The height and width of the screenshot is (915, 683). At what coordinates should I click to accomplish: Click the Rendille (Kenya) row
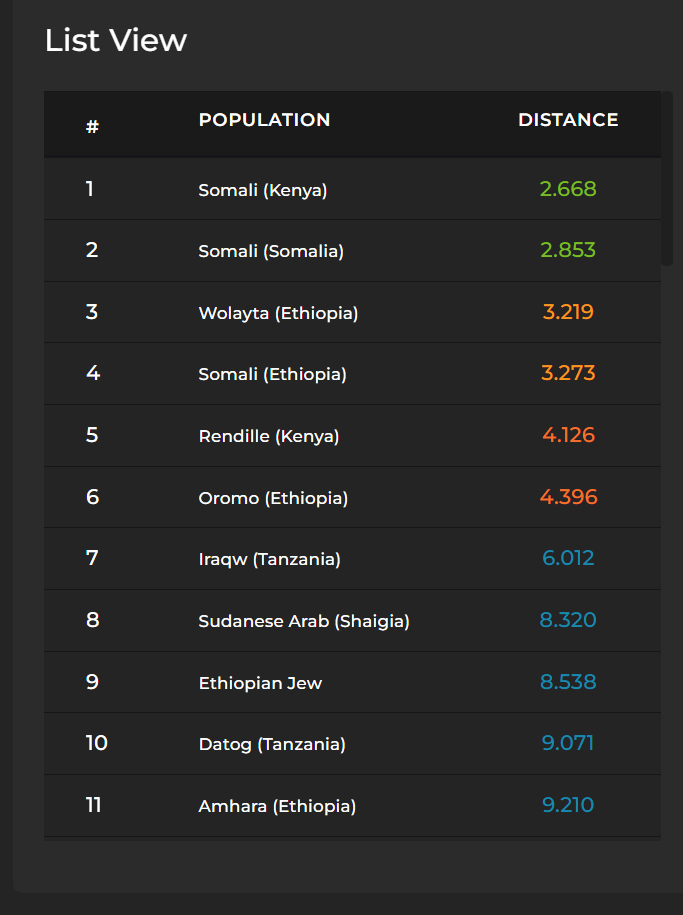(268, 436)
